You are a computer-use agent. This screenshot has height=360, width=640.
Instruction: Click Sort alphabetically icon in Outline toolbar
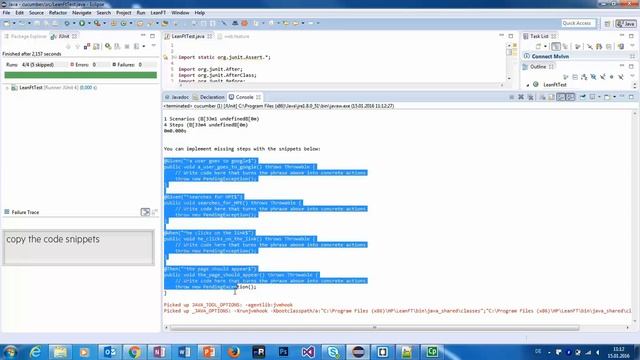[x=584, y=77]
